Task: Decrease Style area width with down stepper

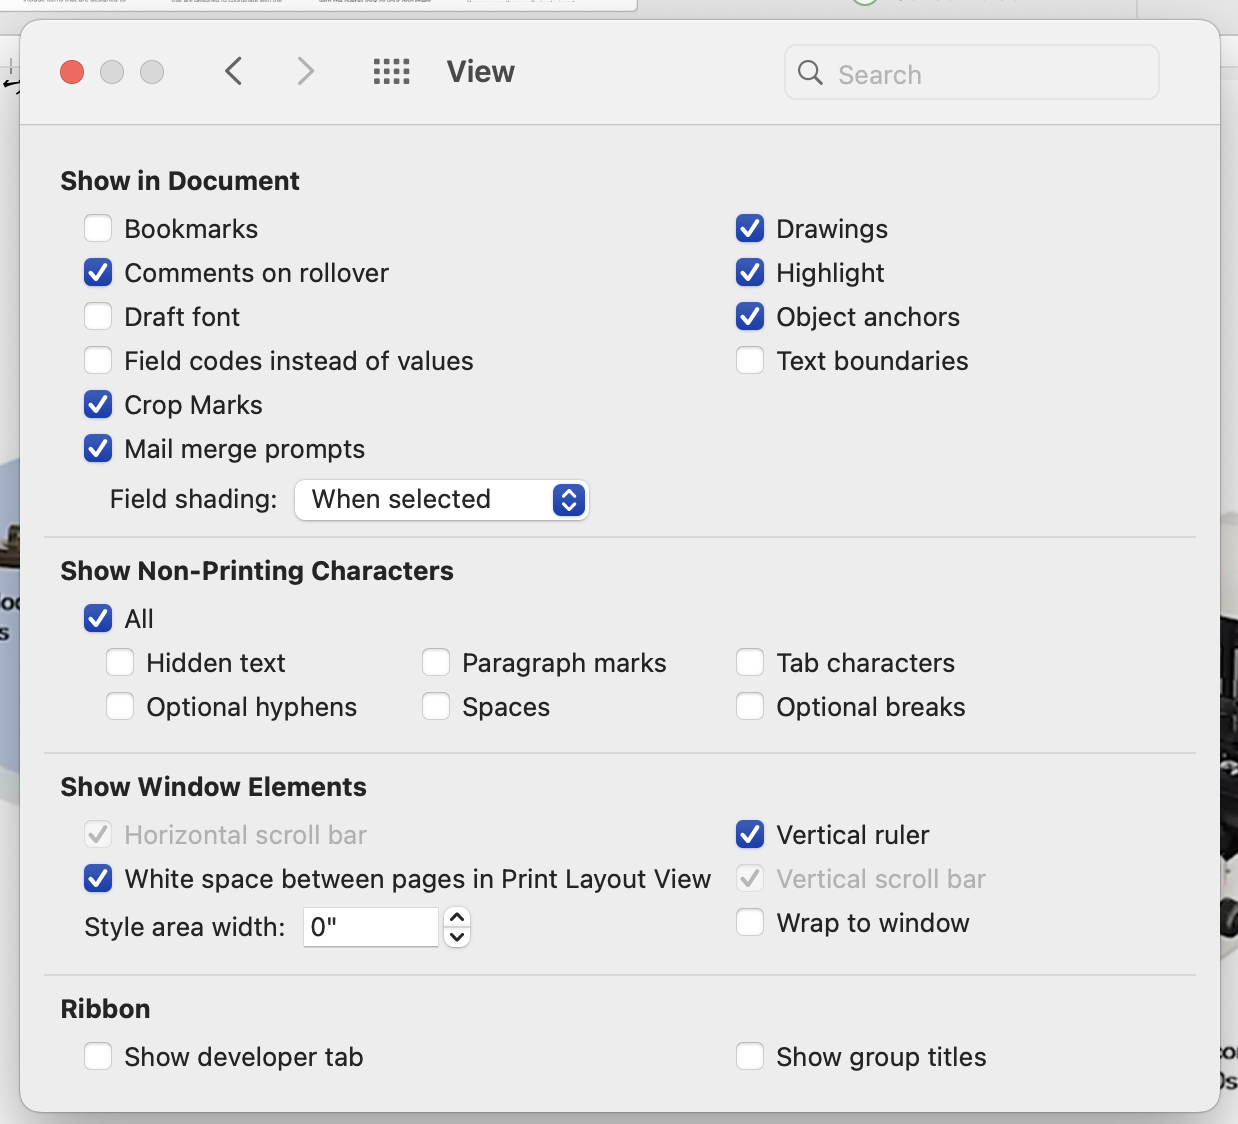Action: [457, 937]
